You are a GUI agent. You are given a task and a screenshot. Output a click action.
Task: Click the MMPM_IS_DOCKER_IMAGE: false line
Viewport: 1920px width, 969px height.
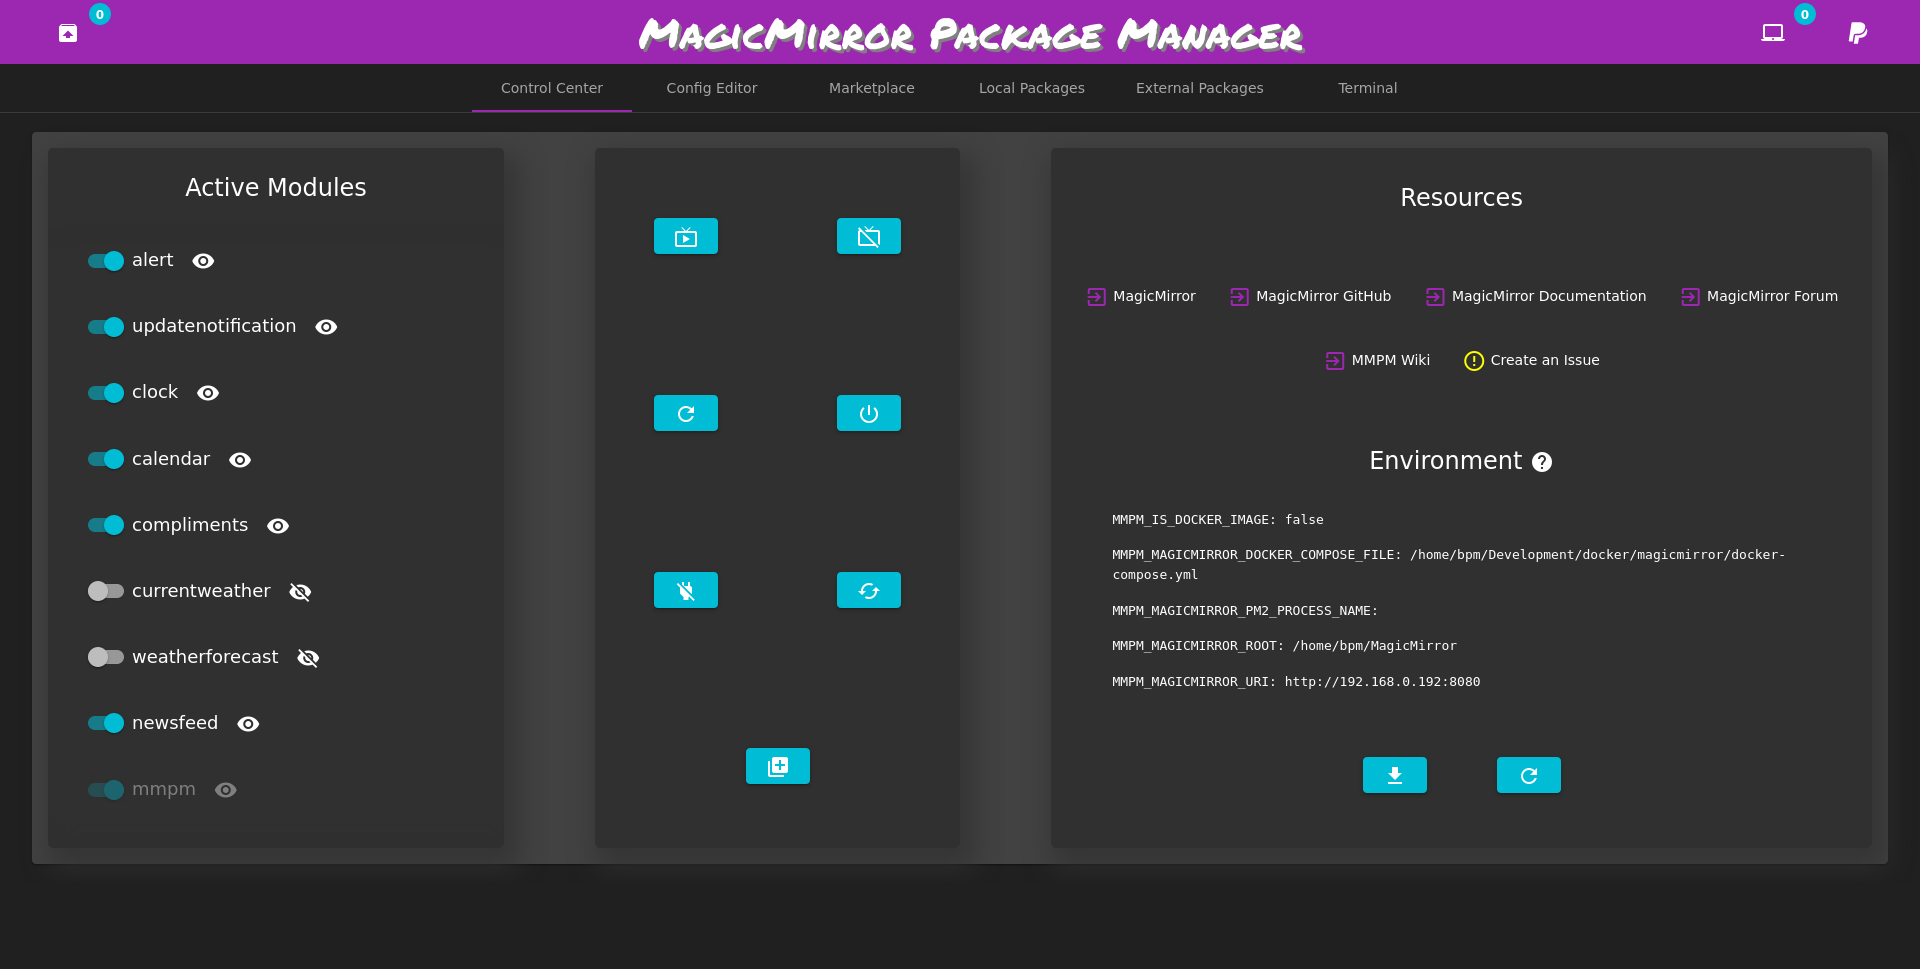click(1218, 520)
